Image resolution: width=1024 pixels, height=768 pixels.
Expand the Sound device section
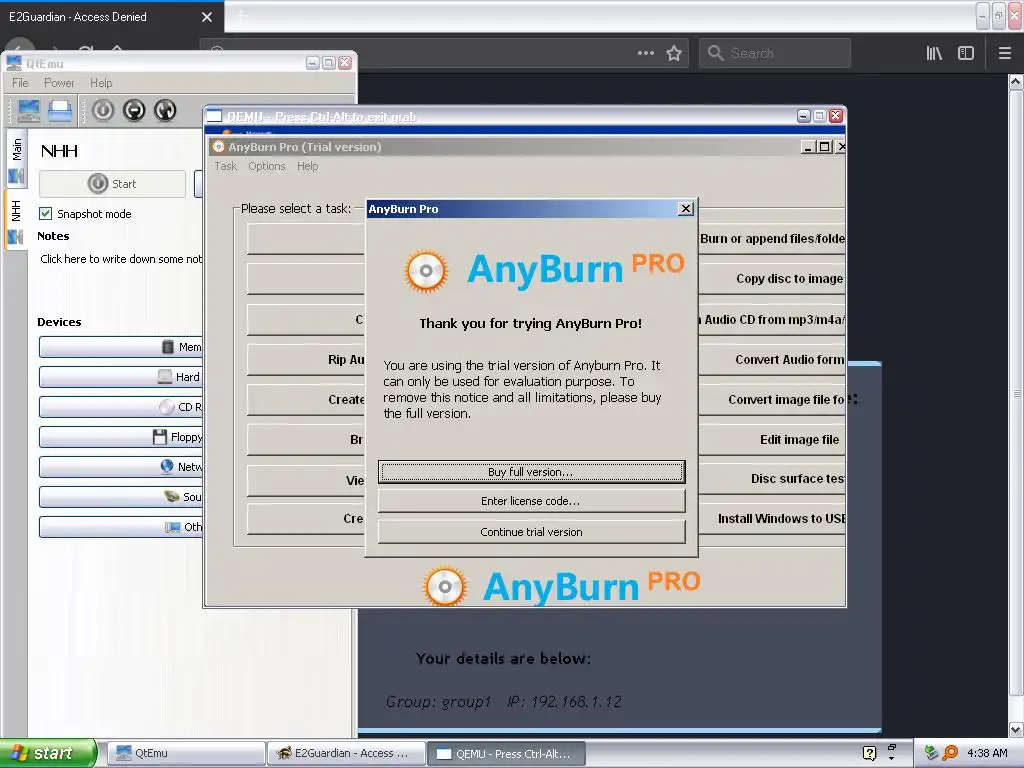[x=121, y=497]
